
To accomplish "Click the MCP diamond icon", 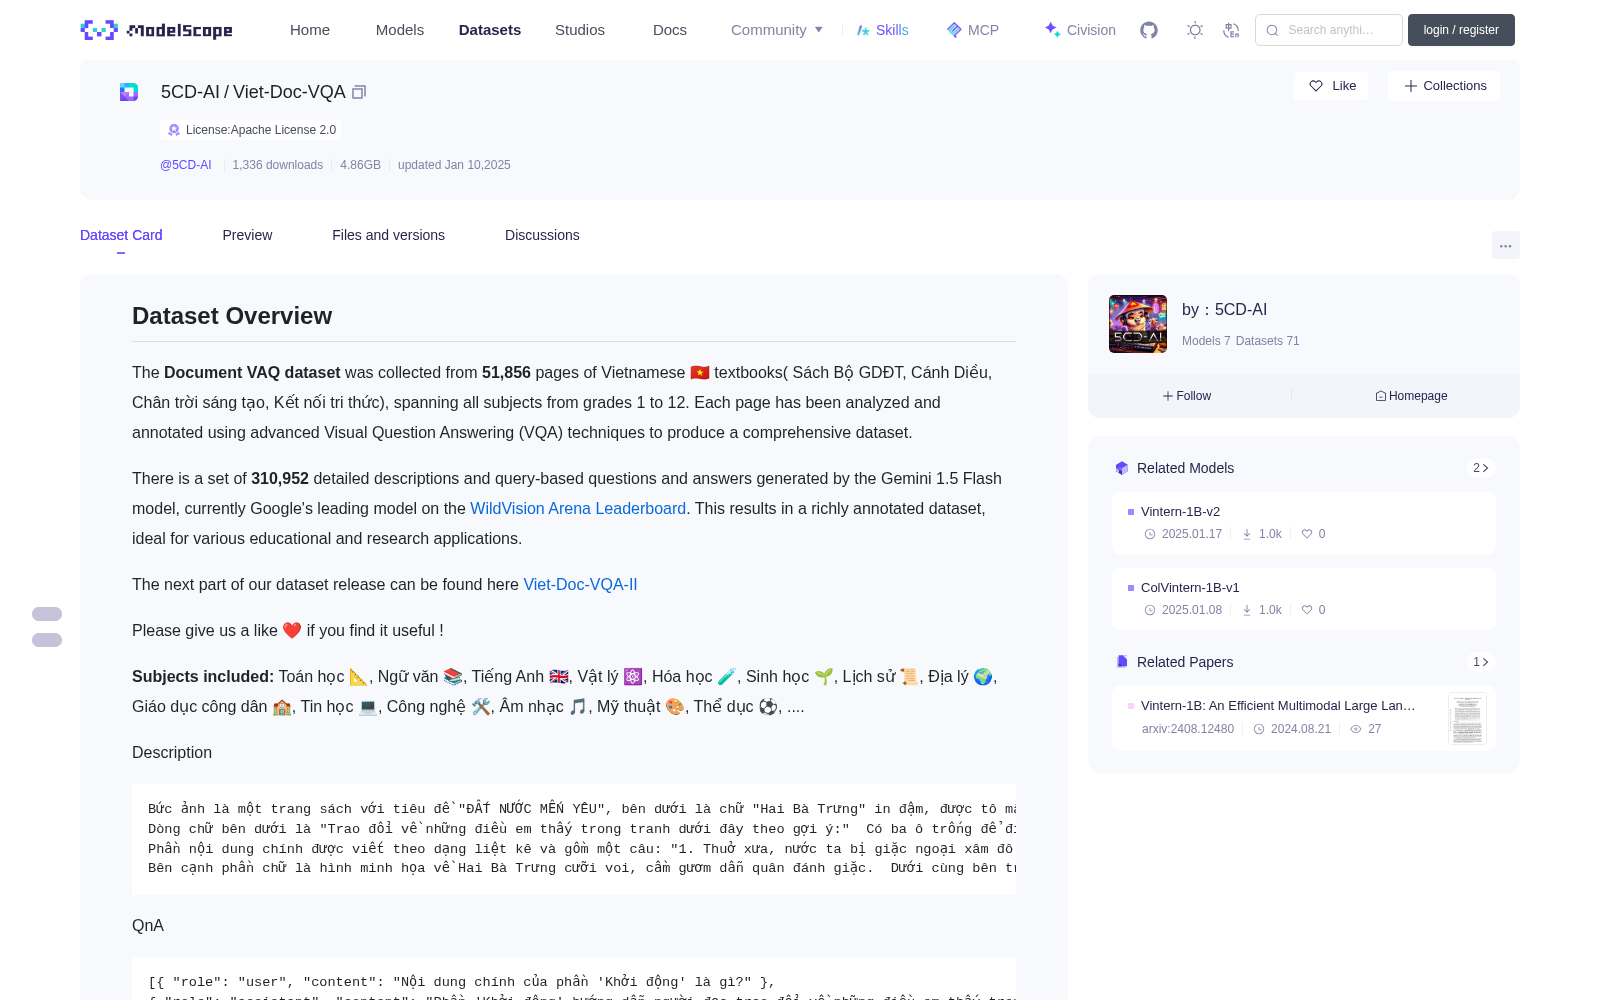I will pos(954,30).
